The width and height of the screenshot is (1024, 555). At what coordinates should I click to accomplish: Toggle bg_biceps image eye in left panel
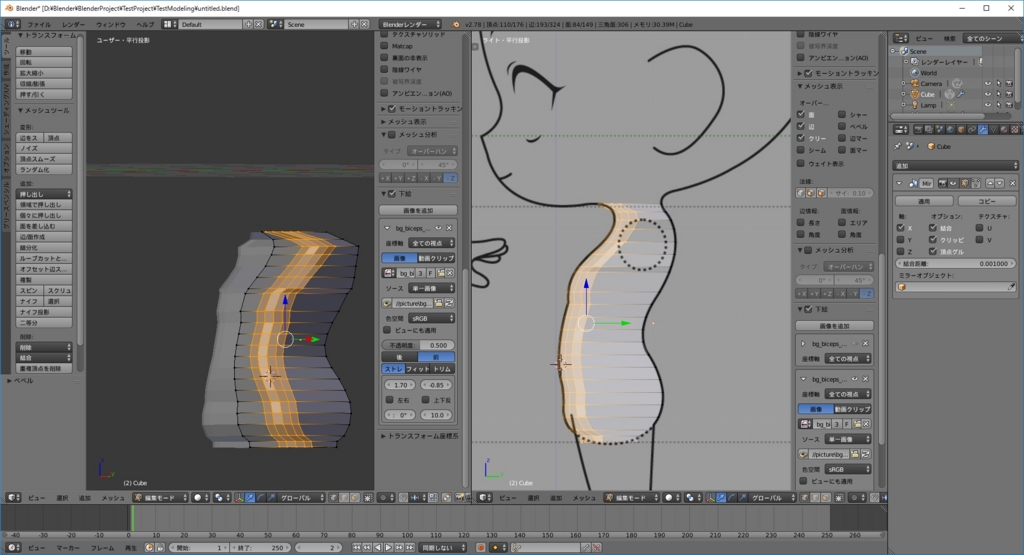click(438, 228)
